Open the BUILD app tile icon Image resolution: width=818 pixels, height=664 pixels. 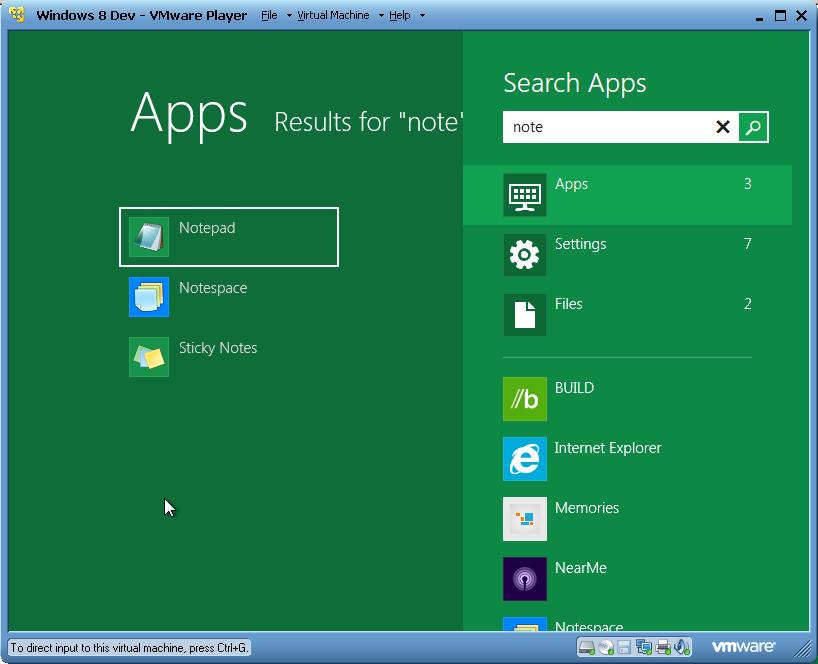coord(525,399)
